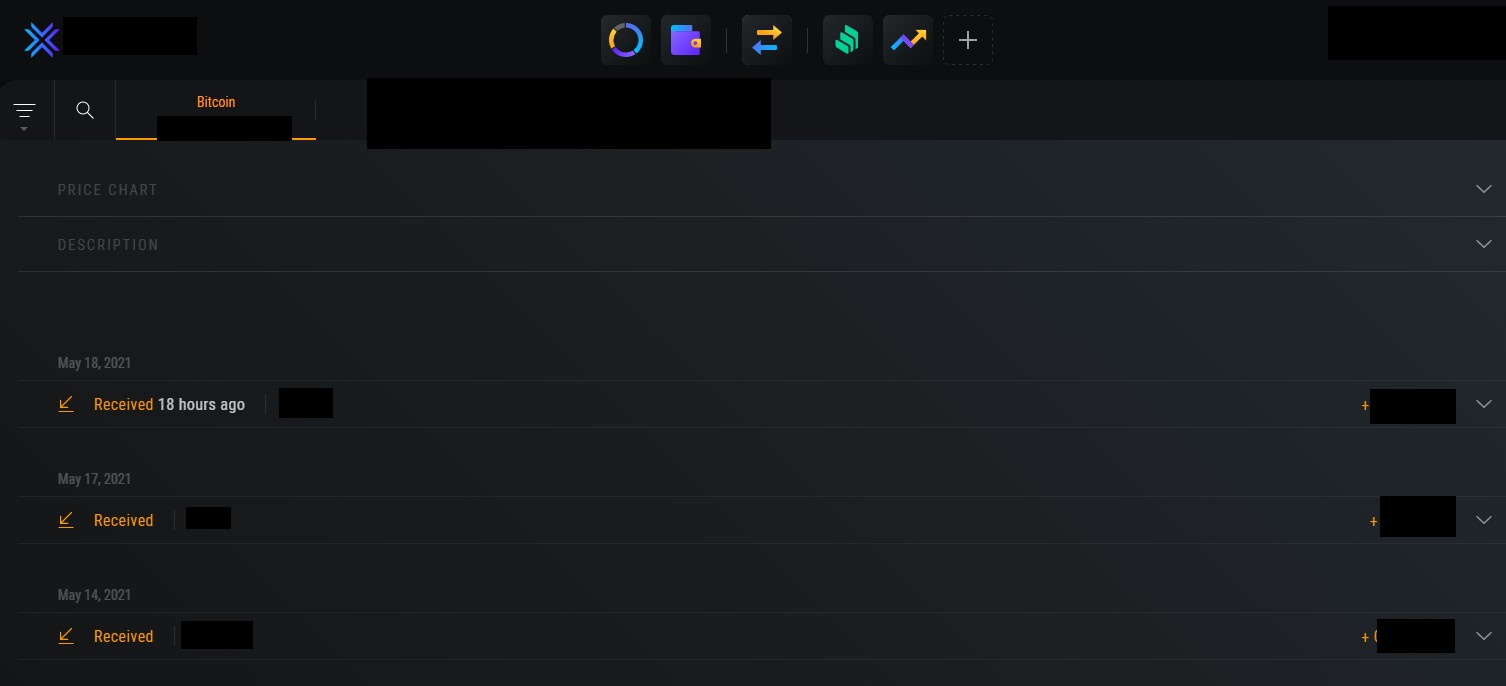Open the Wallet icon
Screen dimensions: 1506x686
[x=686, y=40]
